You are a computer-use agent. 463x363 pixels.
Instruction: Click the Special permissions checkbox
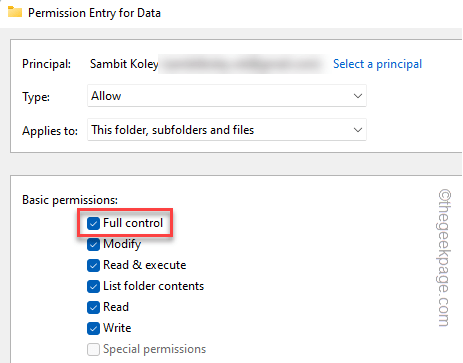pos(93,349)
